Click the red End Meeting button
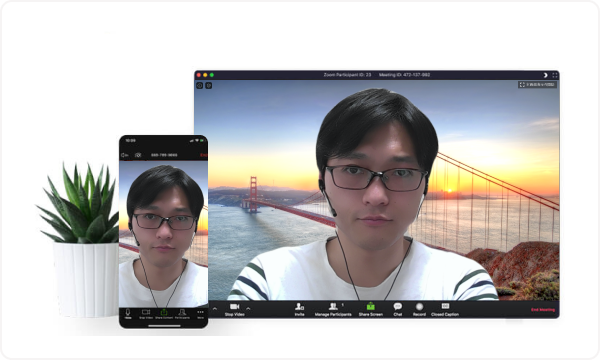The width and height of the screenshot is (600, 360). click(x=543, y=310)
